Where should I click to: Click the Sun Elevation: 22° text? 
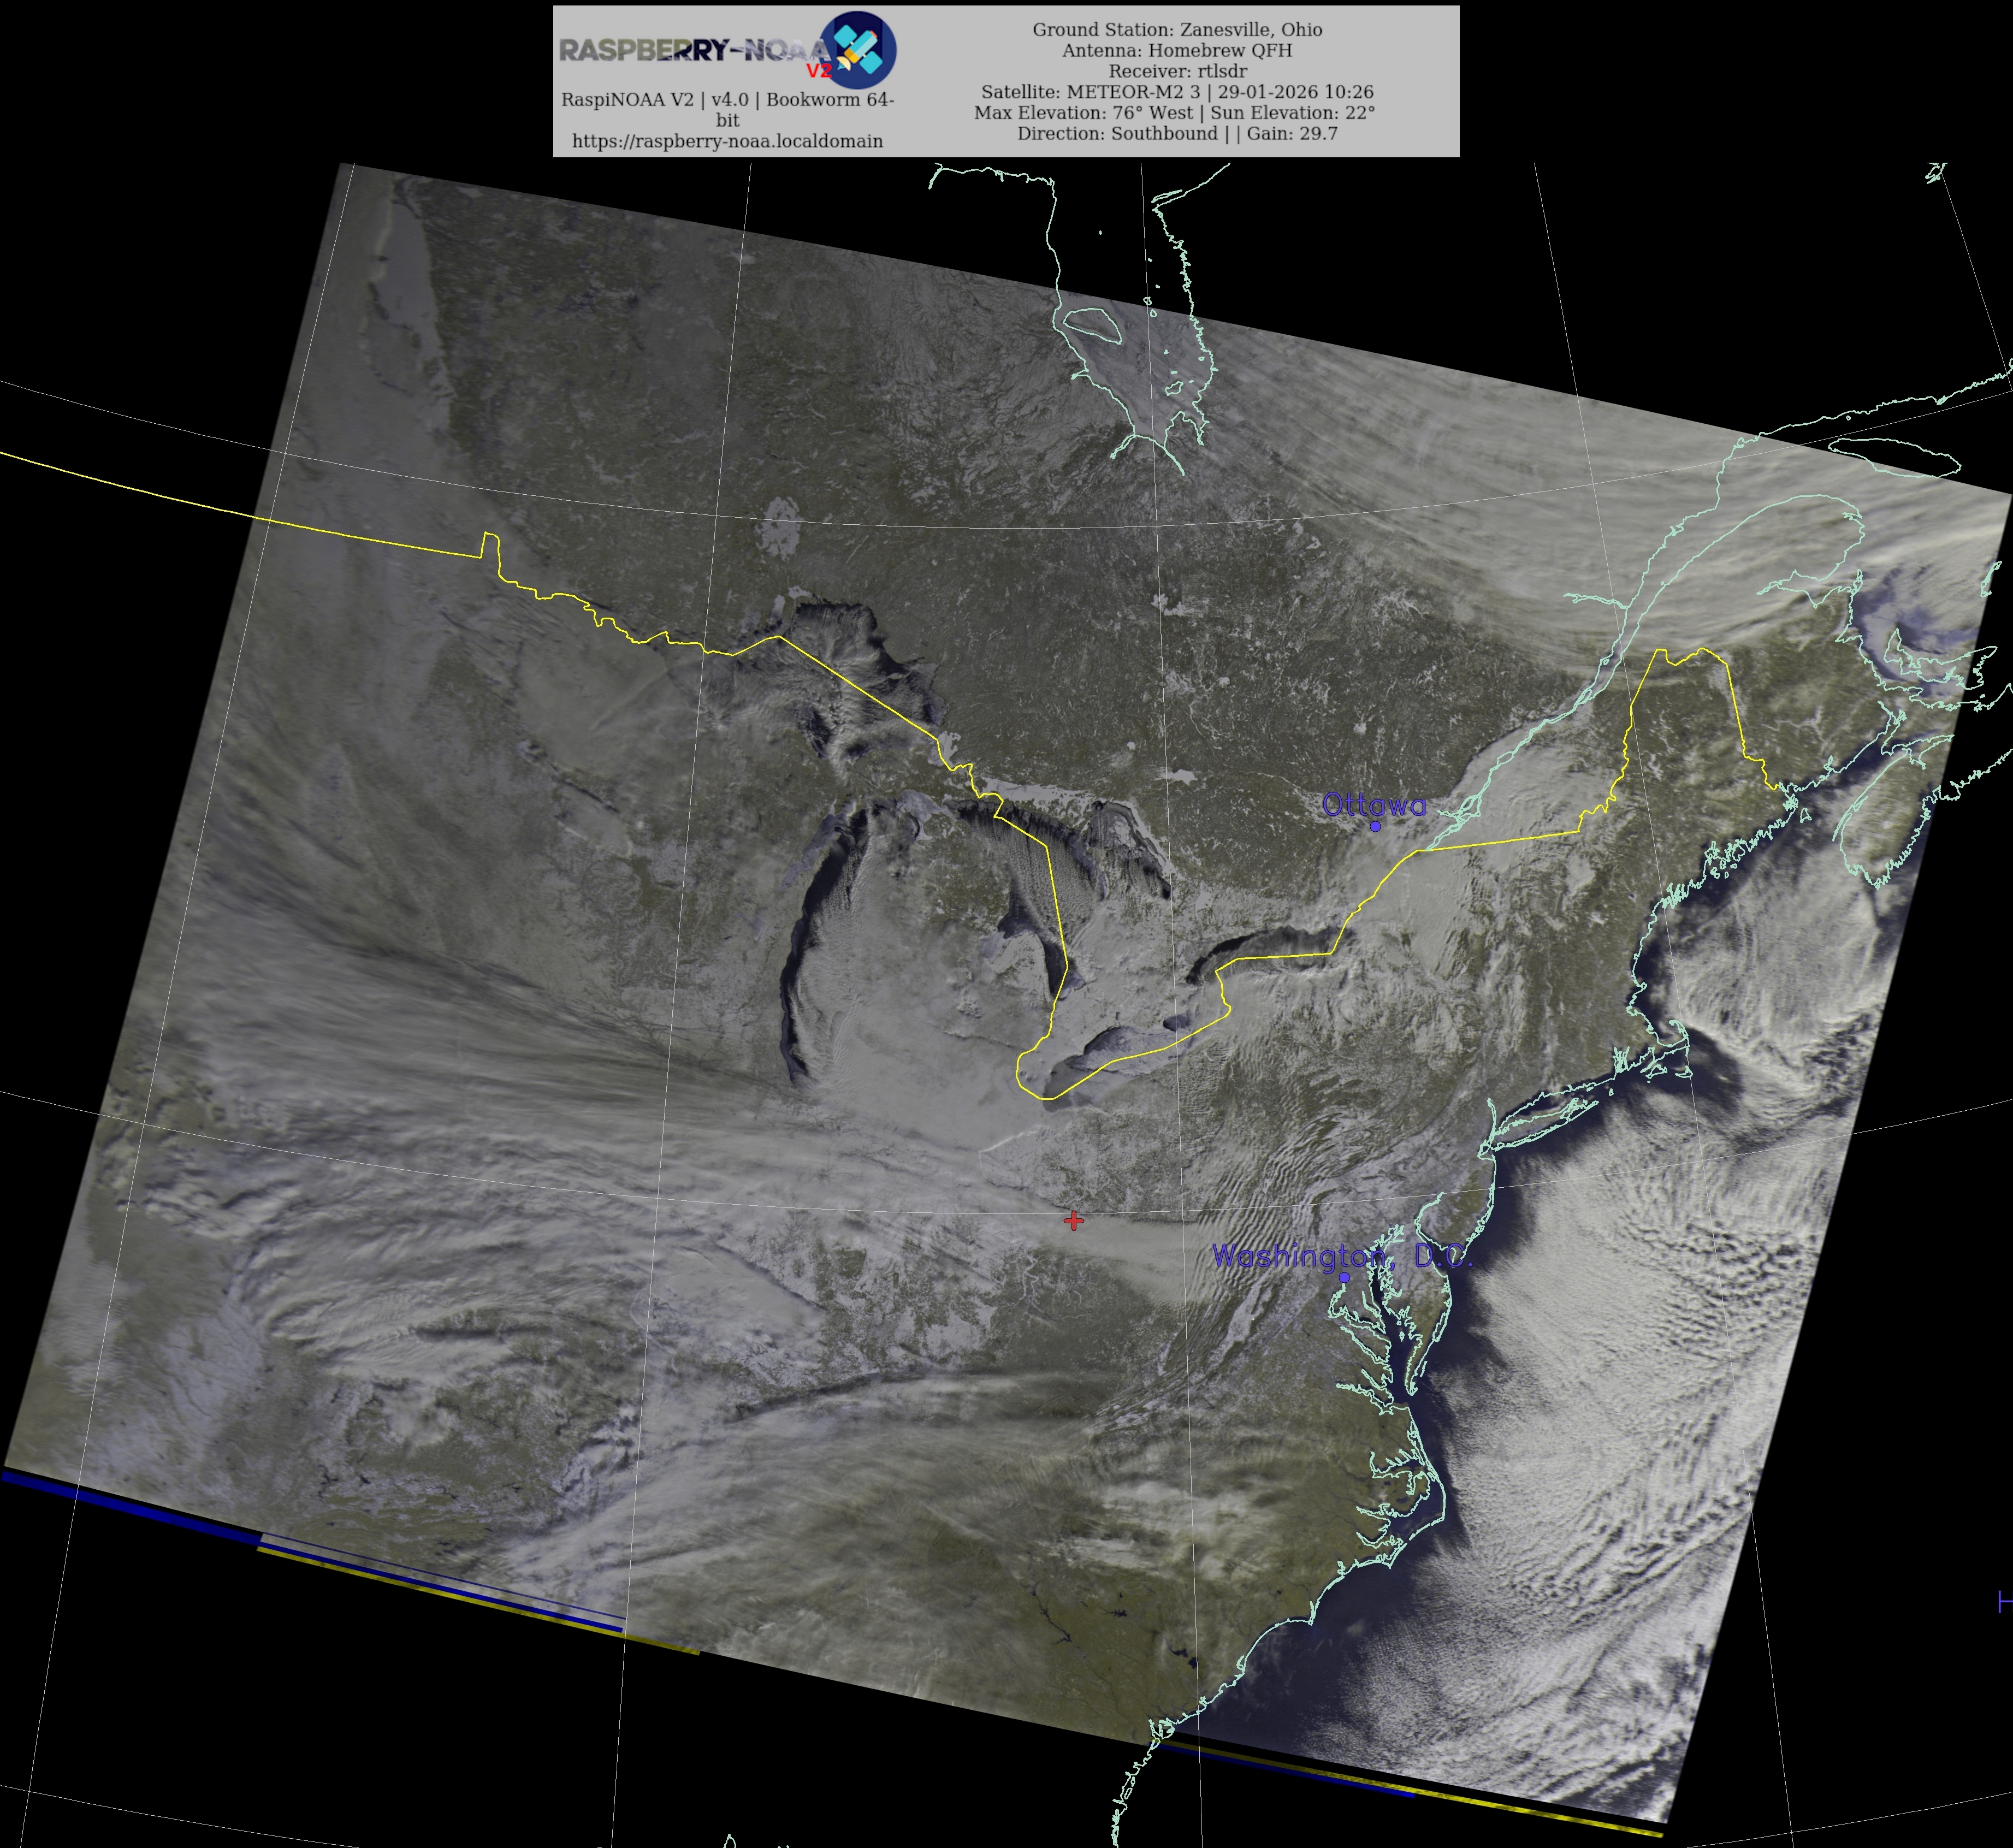[1292, 113]
